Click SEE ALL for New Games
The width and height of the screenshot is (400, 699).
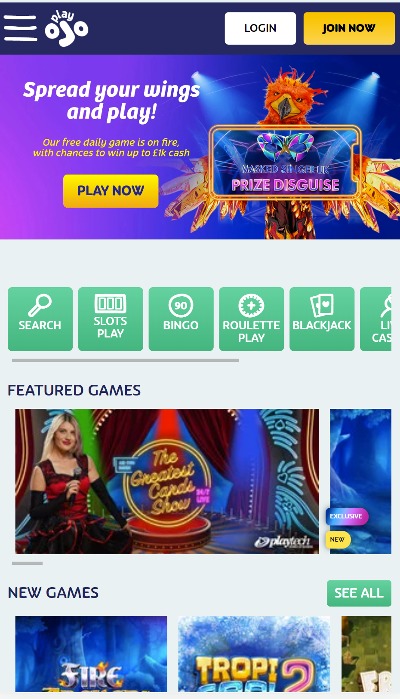[359, 593]
